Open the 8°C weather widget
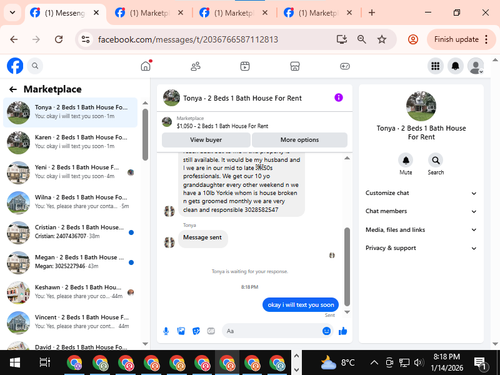Screen dimensions: 500x375 337,363
